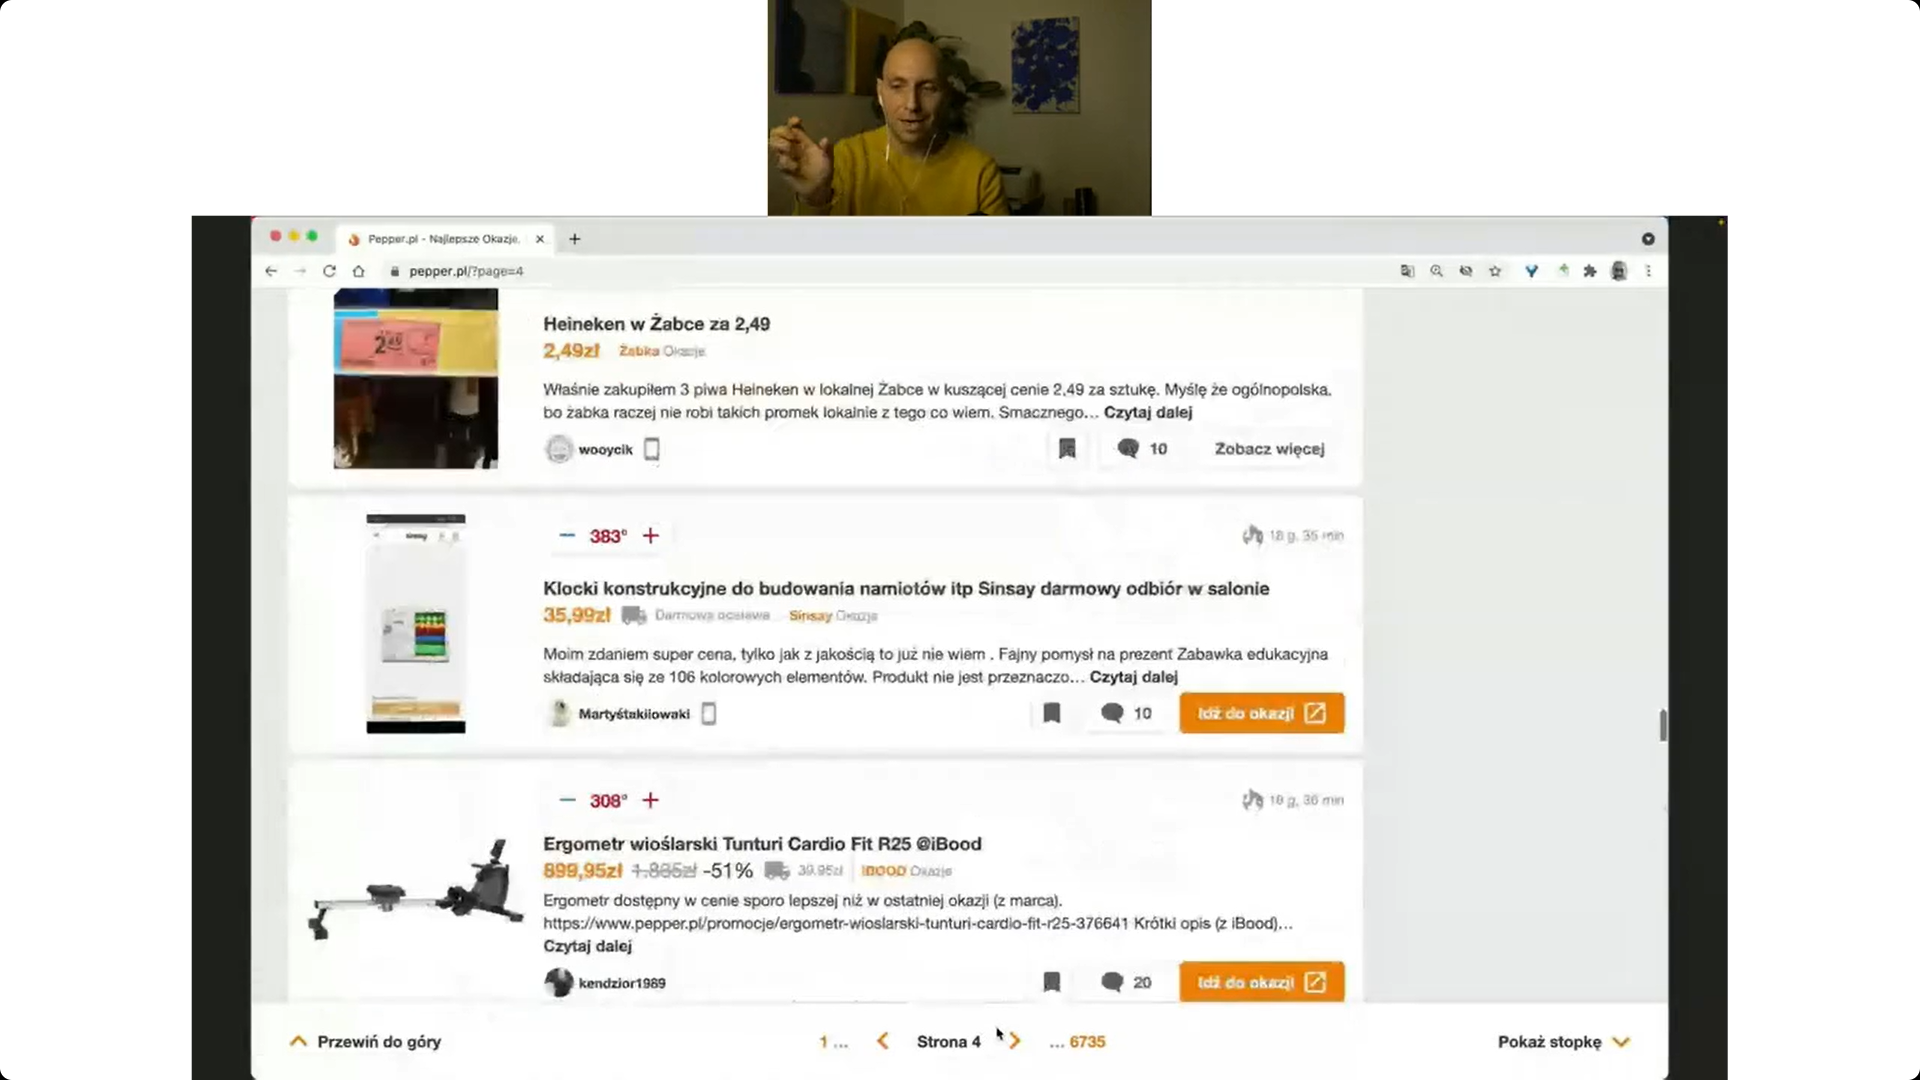
Task: Click Idź do okazji for the klocki deal
Action: (1262, 713)
